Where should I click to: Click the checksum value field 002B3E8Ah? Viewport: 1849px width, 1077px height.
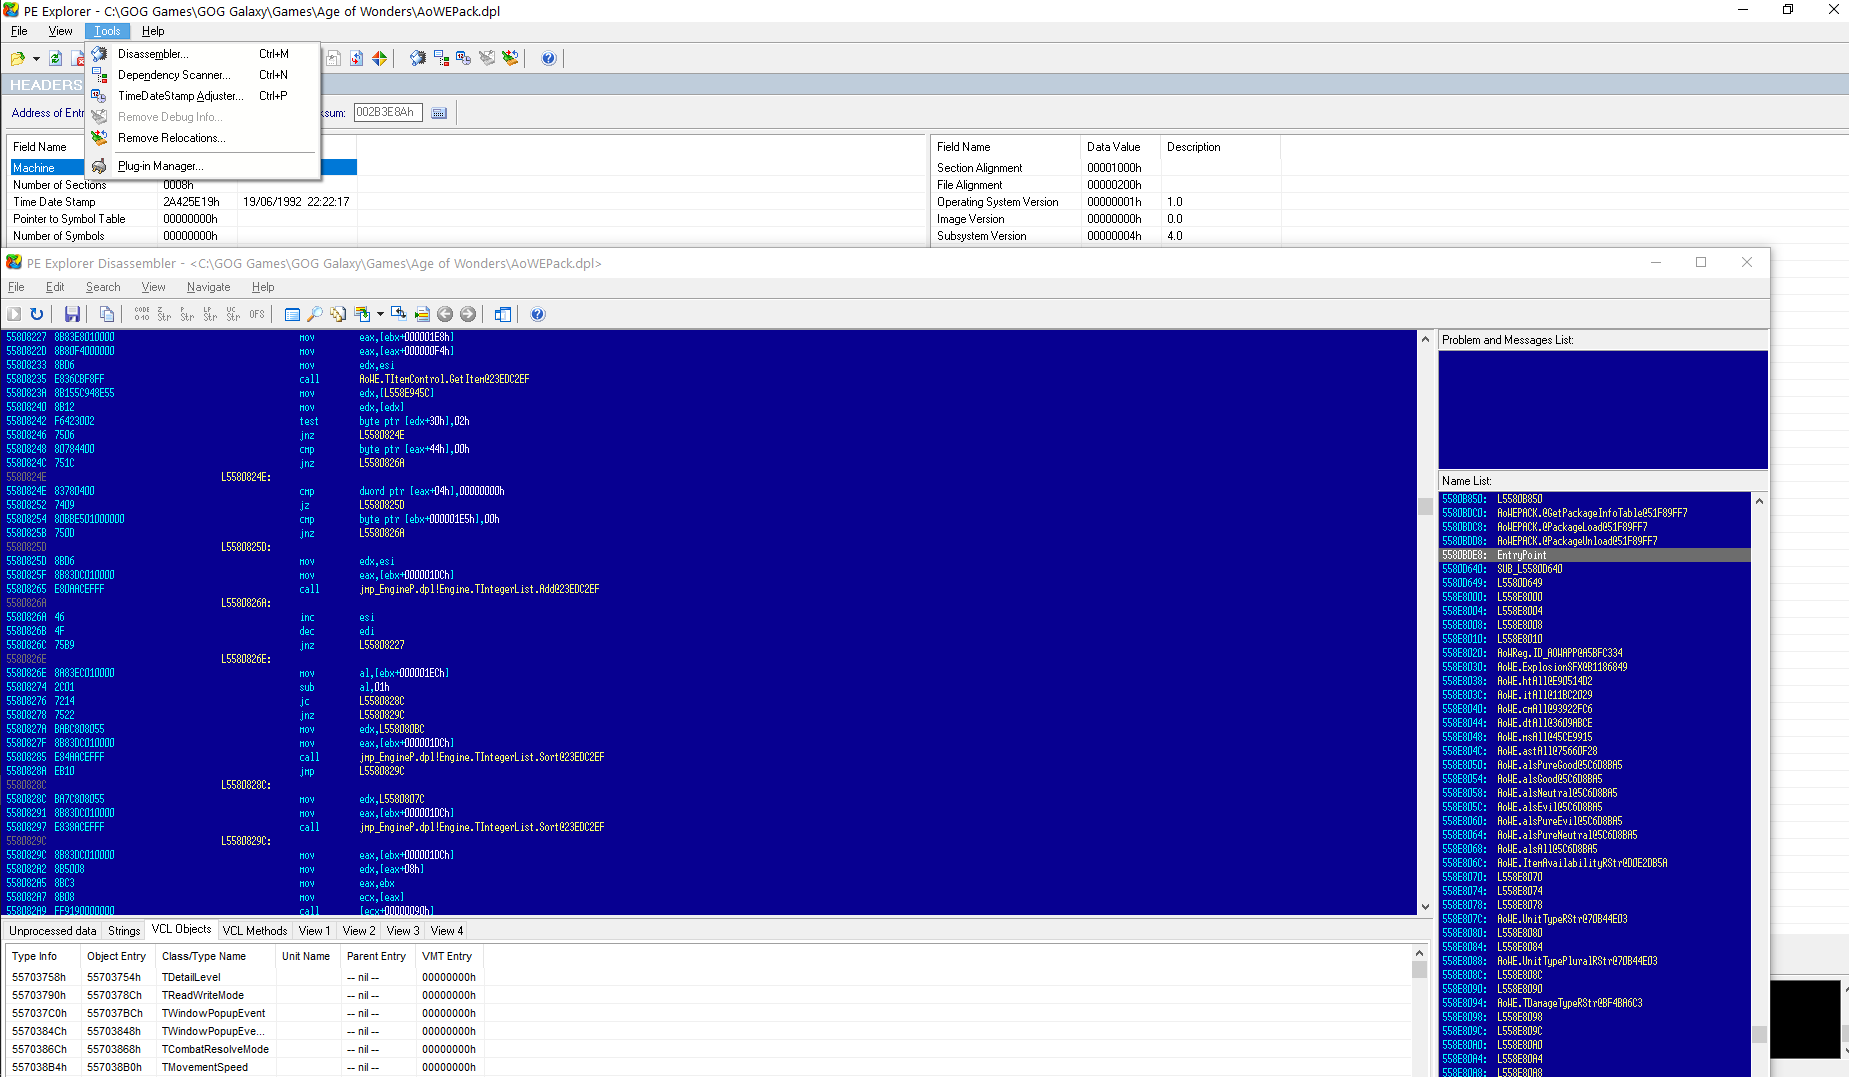(x=388, y=113)
